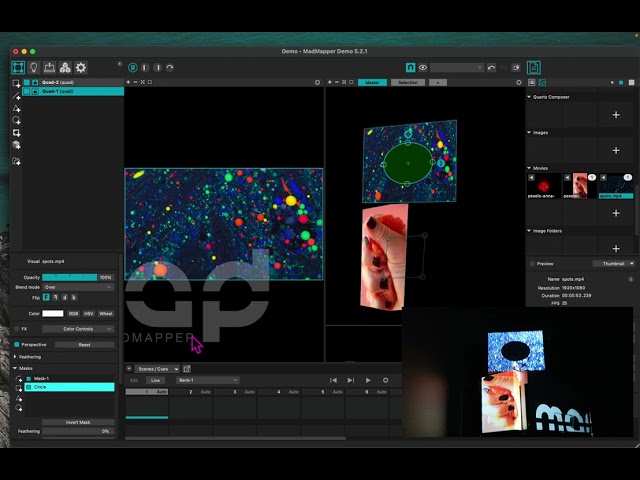Viewport: 640px width, 480px height.
Task: Select the red pexels-anna movie thumbnail
Action: 544,186
